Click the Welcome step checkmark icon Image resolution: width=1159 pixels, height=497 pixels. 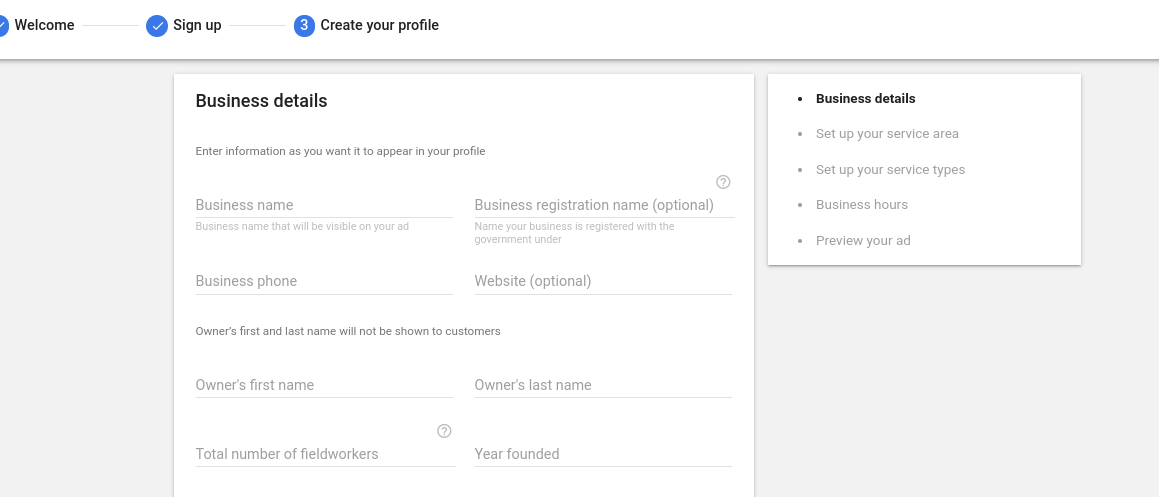pos(2,26)
